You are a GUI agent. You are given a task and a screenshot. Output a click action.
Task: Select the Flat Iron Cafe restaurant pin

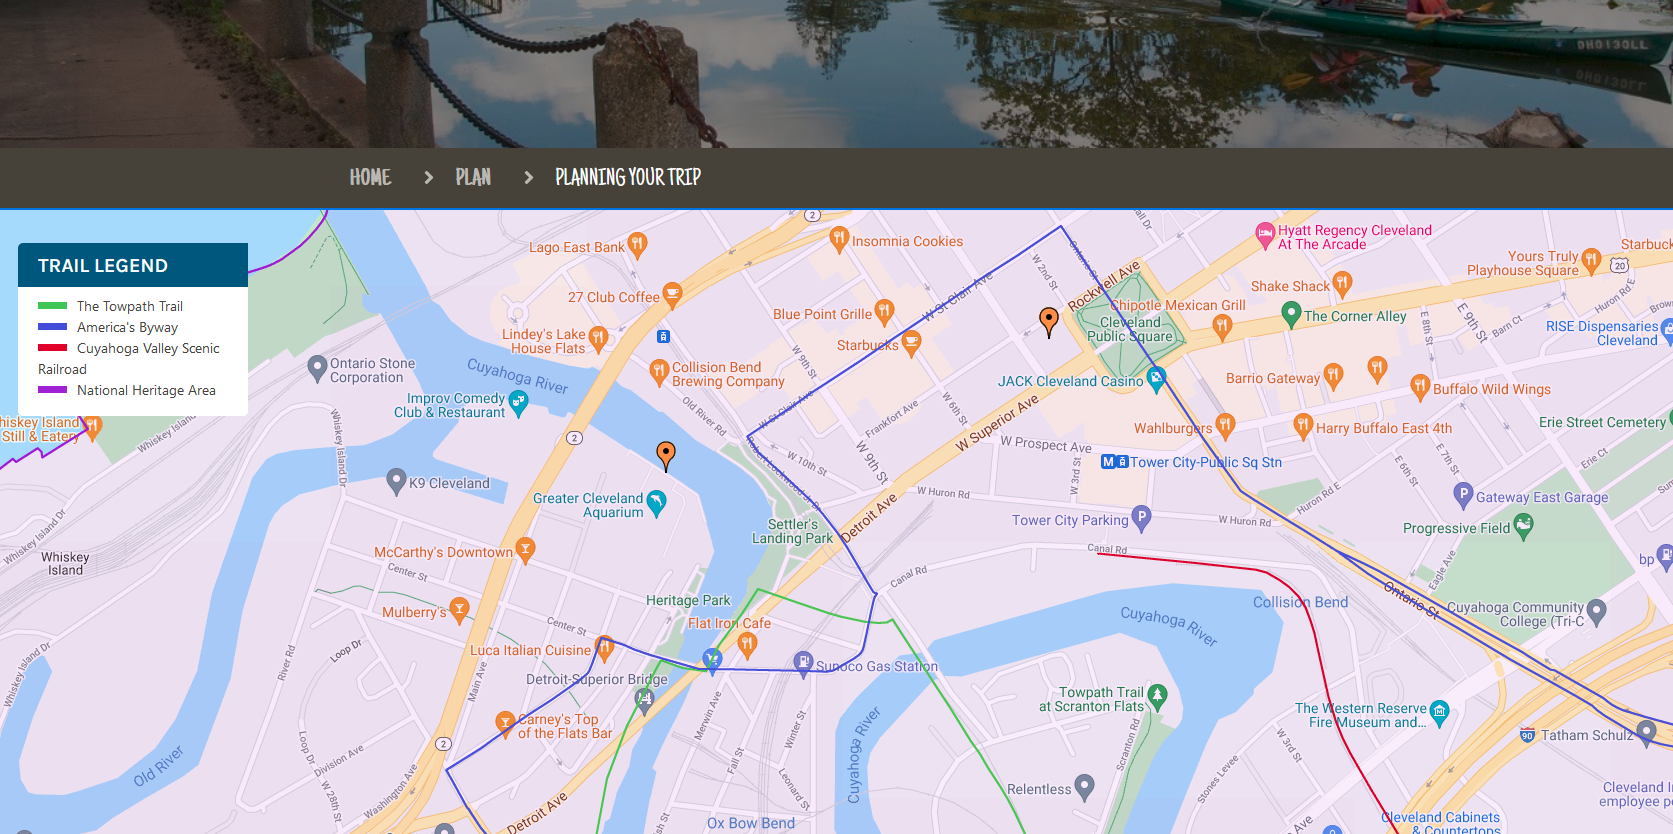click(747, 644)
